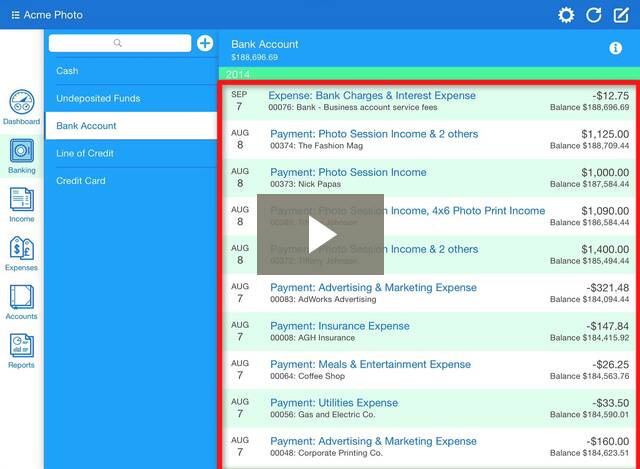Viewport: 640px width, 469px height.
Task: Click the search magnifier field
Action: [x=120, y=43]
